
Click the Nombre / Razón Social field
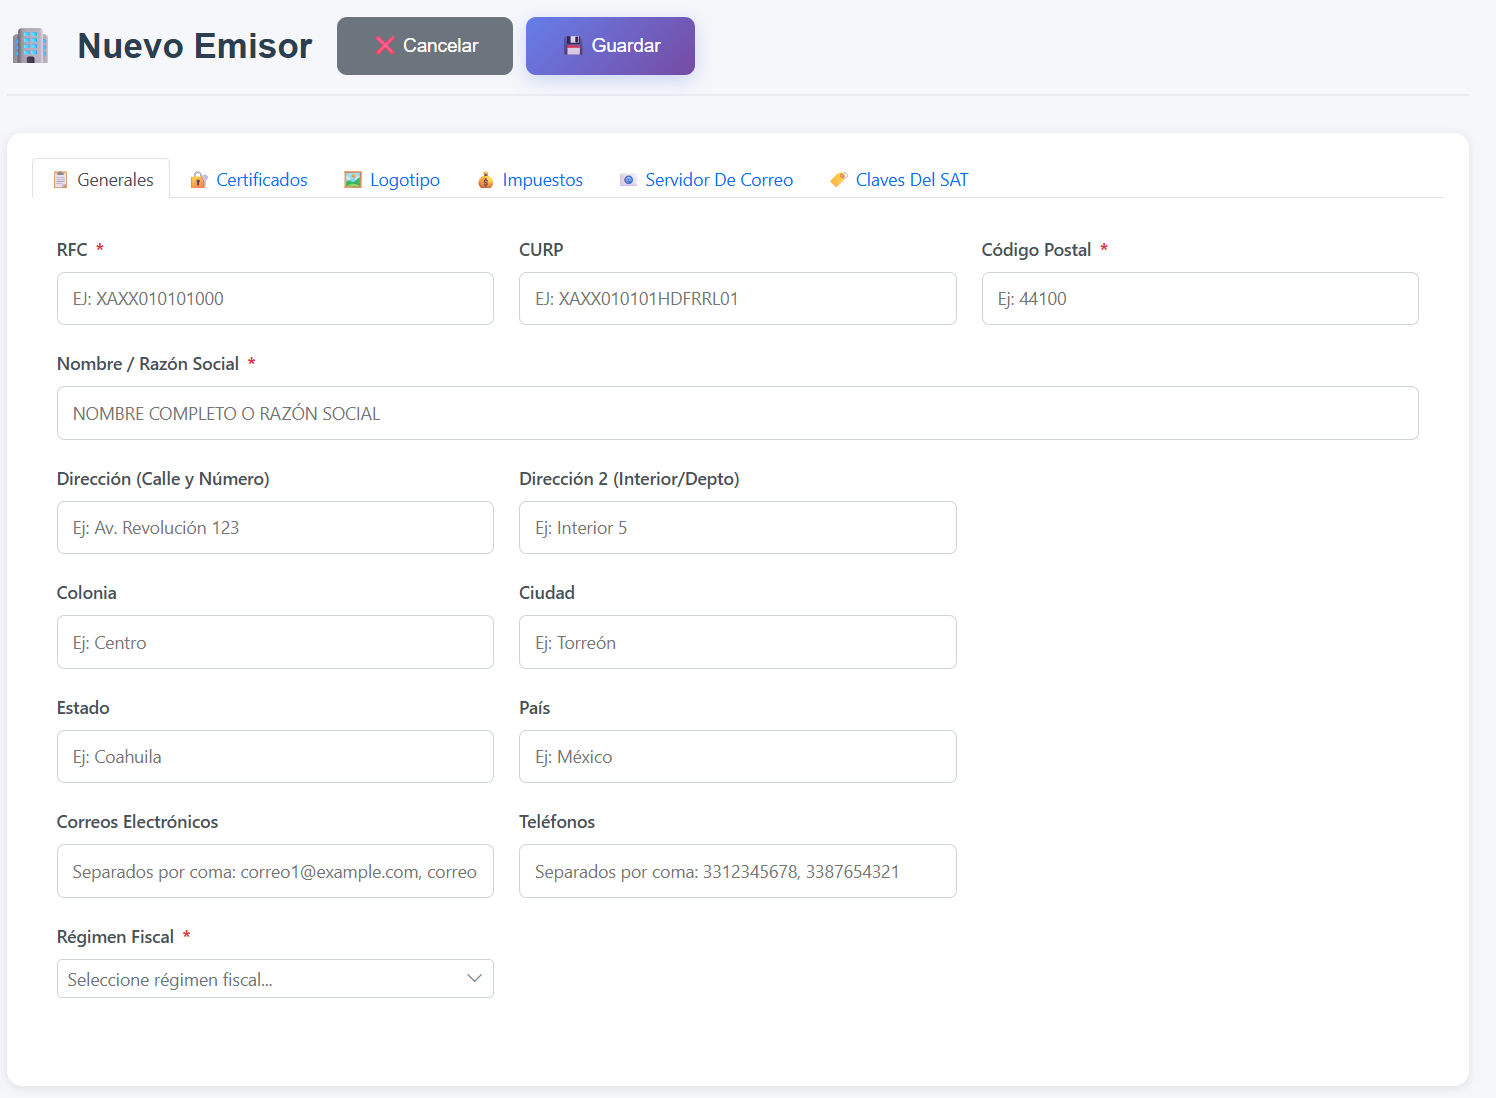pos(737,413)
